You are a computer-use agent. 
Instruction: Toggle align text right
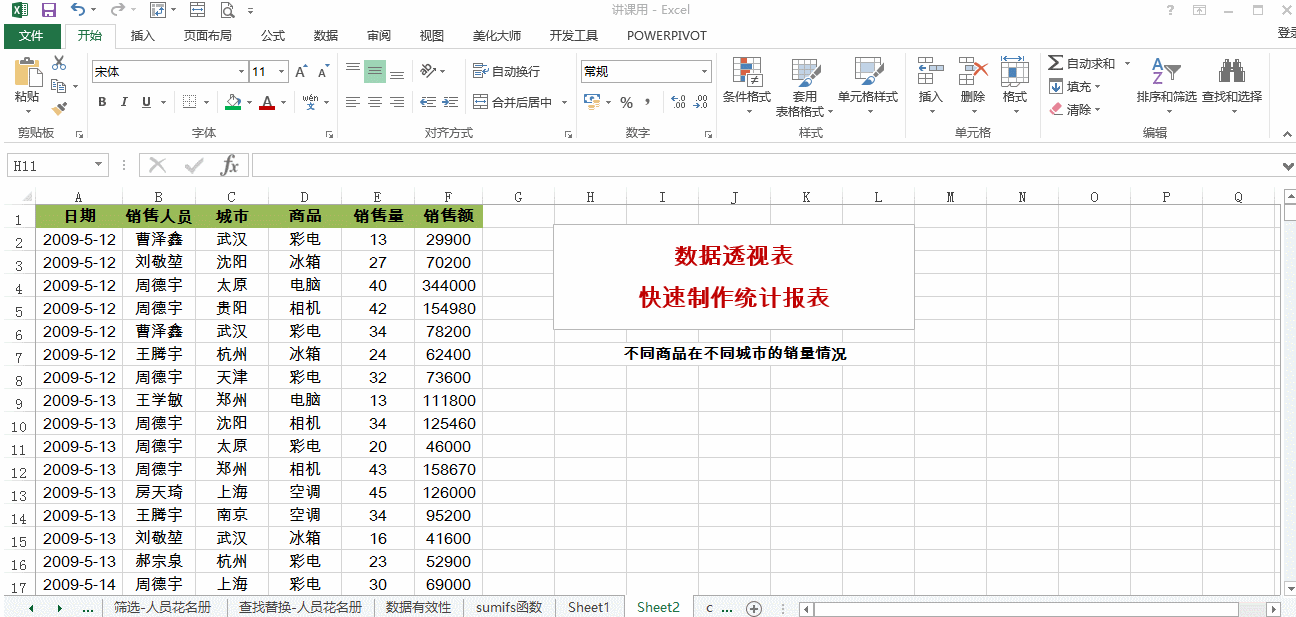coord(397,102)
